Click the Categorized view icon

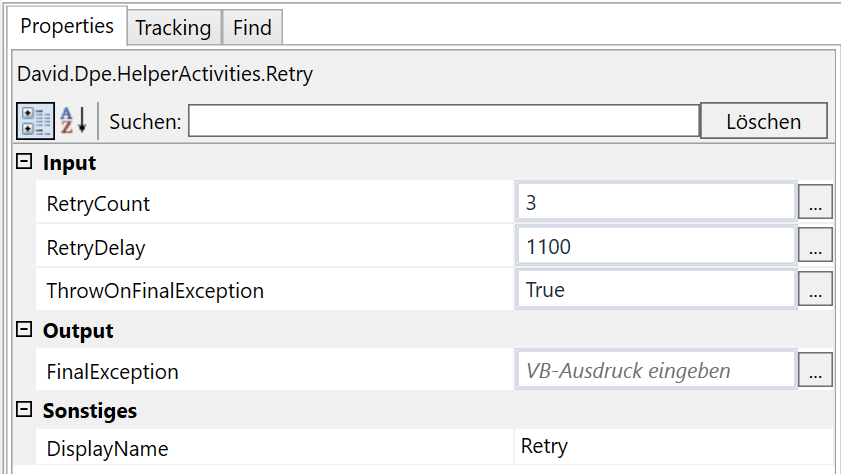pyautogui.click(x=35, y=122)
